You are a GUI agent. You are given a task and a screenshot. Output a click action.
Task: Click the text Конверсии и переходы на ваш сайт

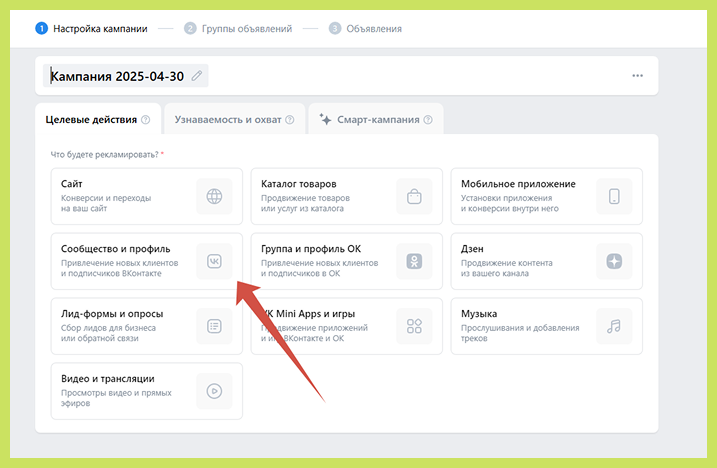pos(106,203)
